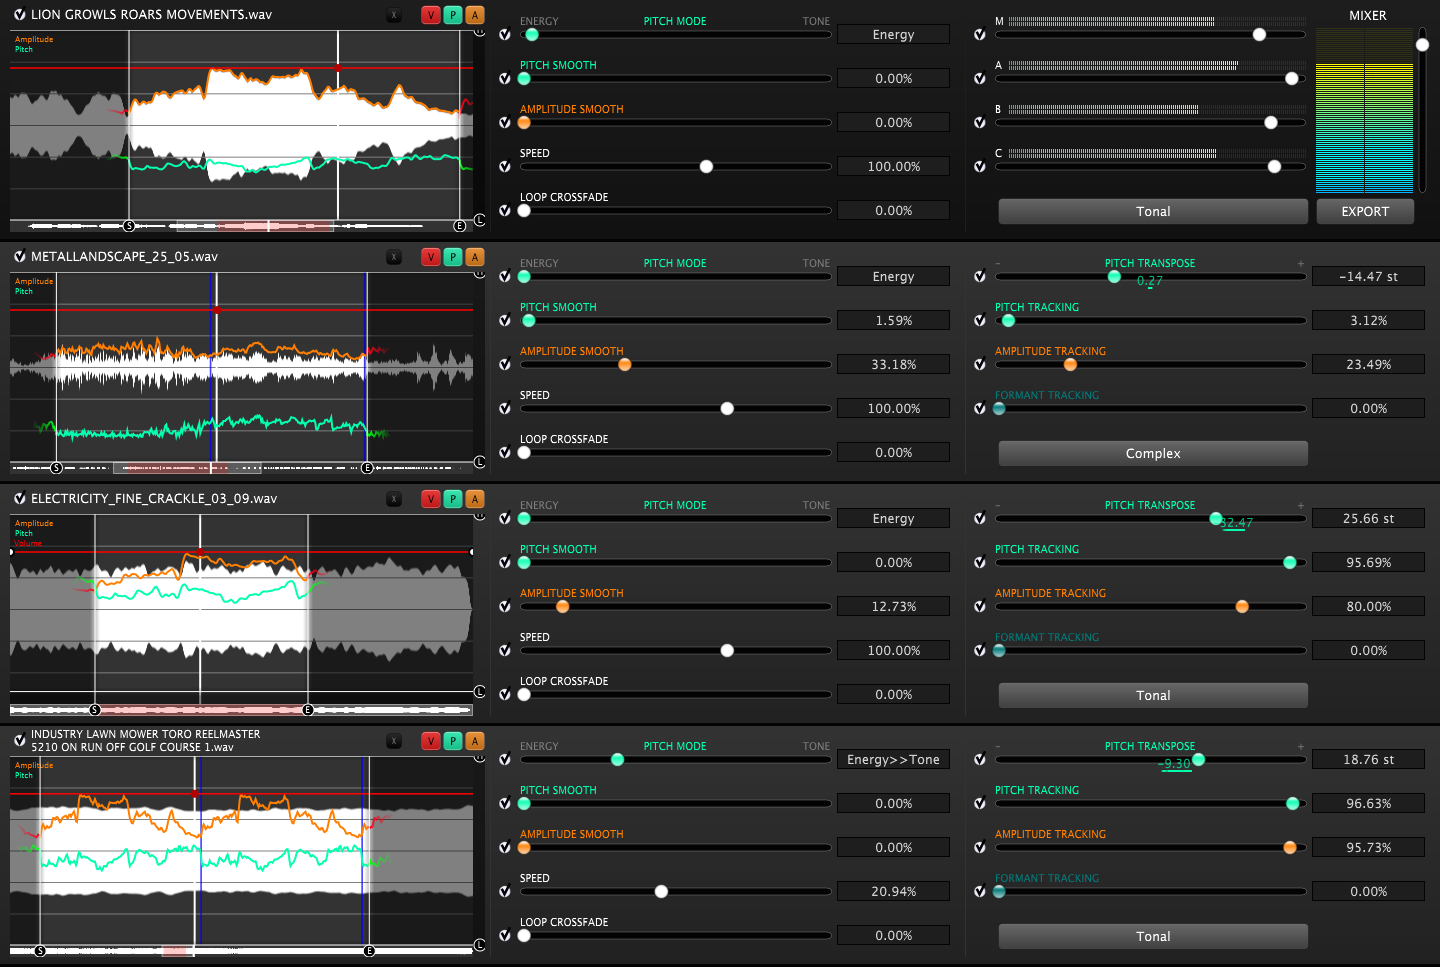Disable Pitch Tracking checkbox on ELECTRICITY_FINE_CRACKLE track
This screenshot has width=1440, height=967.
tap(980, 563)
